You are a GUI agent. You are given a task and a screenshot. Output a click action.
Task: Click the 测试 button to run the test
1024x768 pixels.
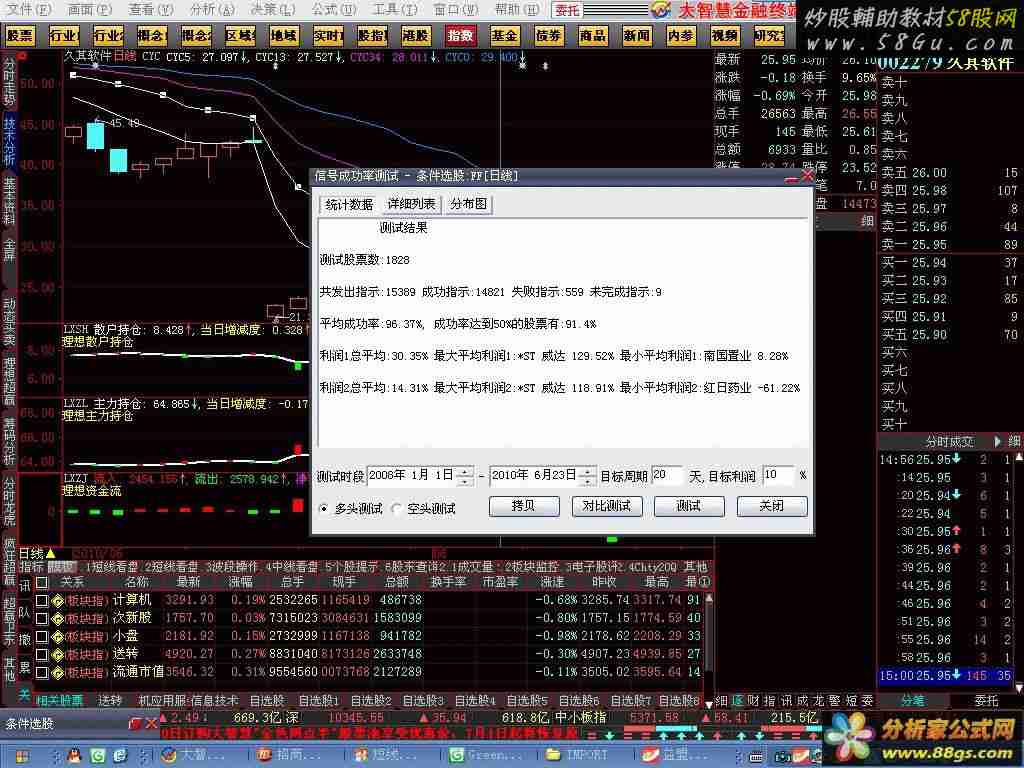tap(689, 506)
